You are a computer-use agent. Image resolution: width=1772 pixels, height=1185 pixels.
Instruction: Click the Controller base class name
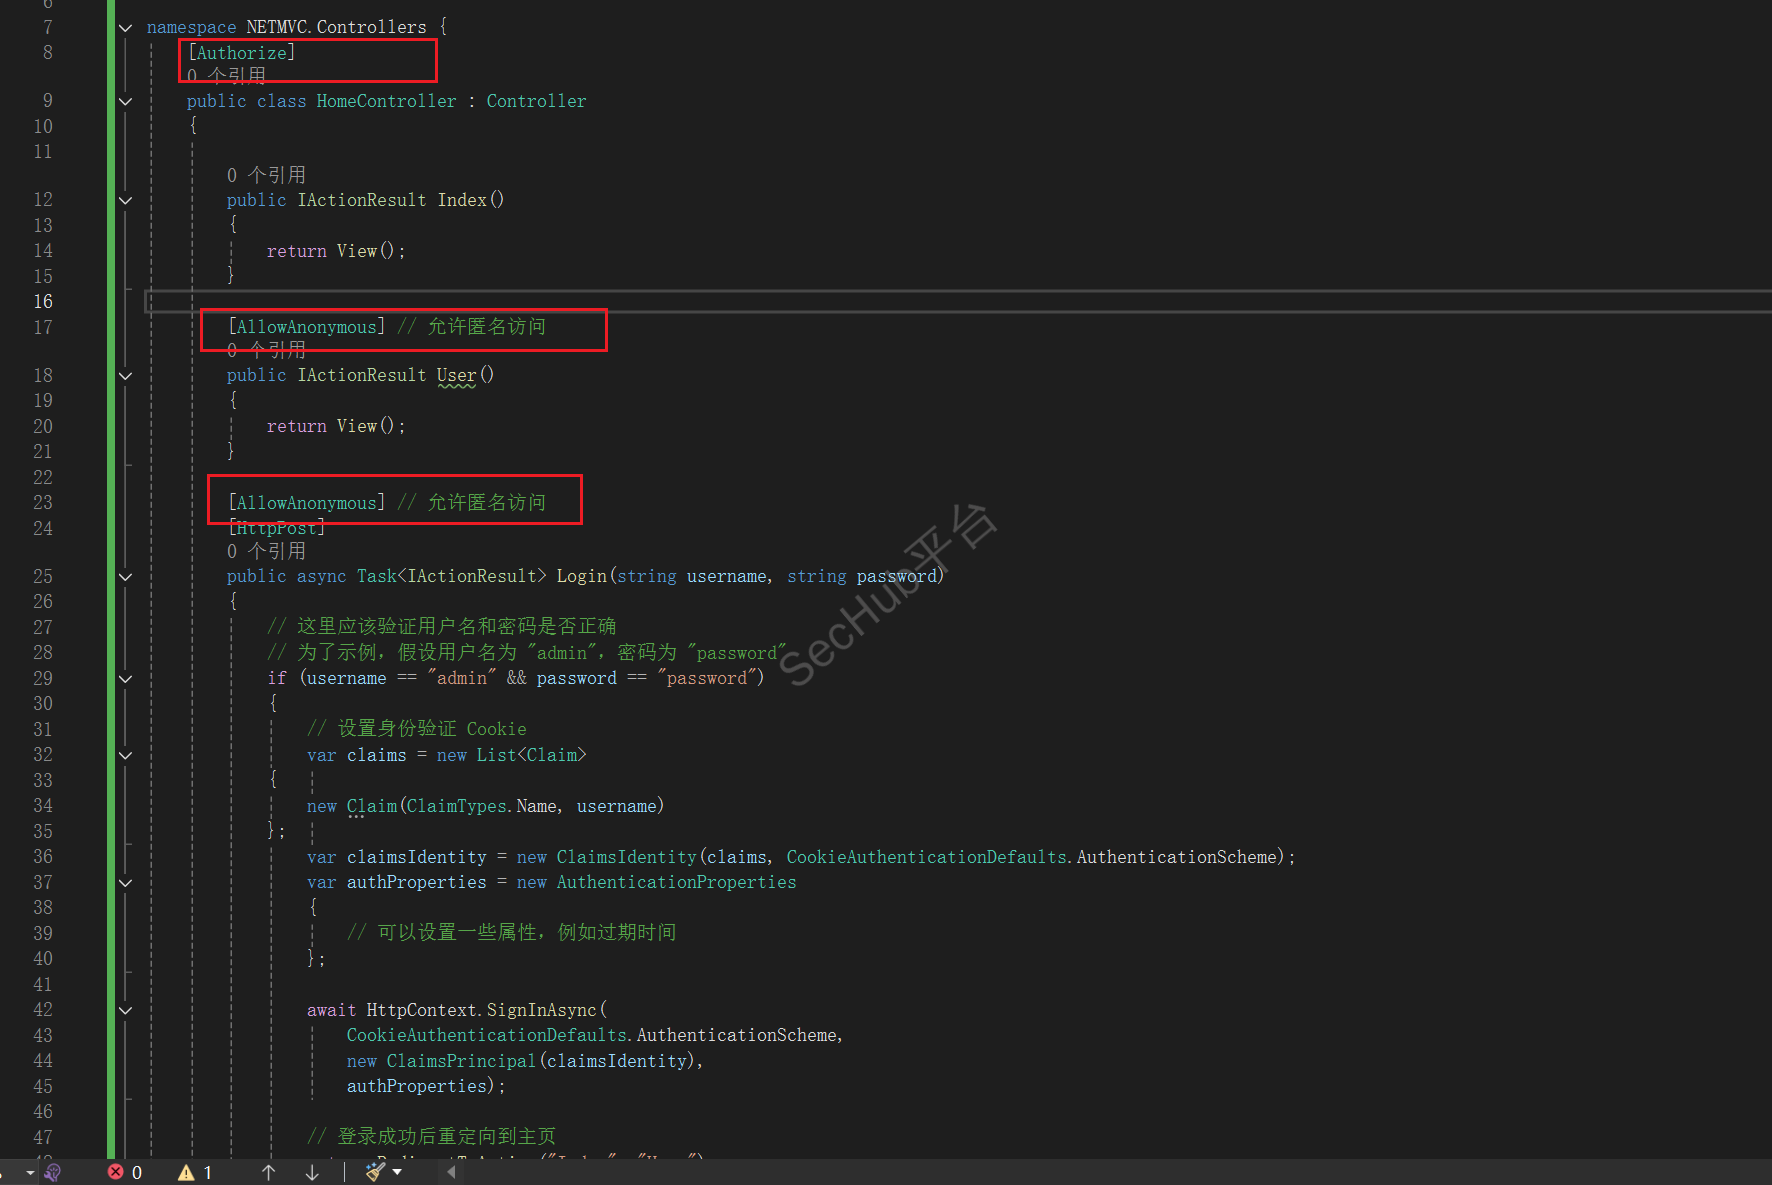coord(536,101)
